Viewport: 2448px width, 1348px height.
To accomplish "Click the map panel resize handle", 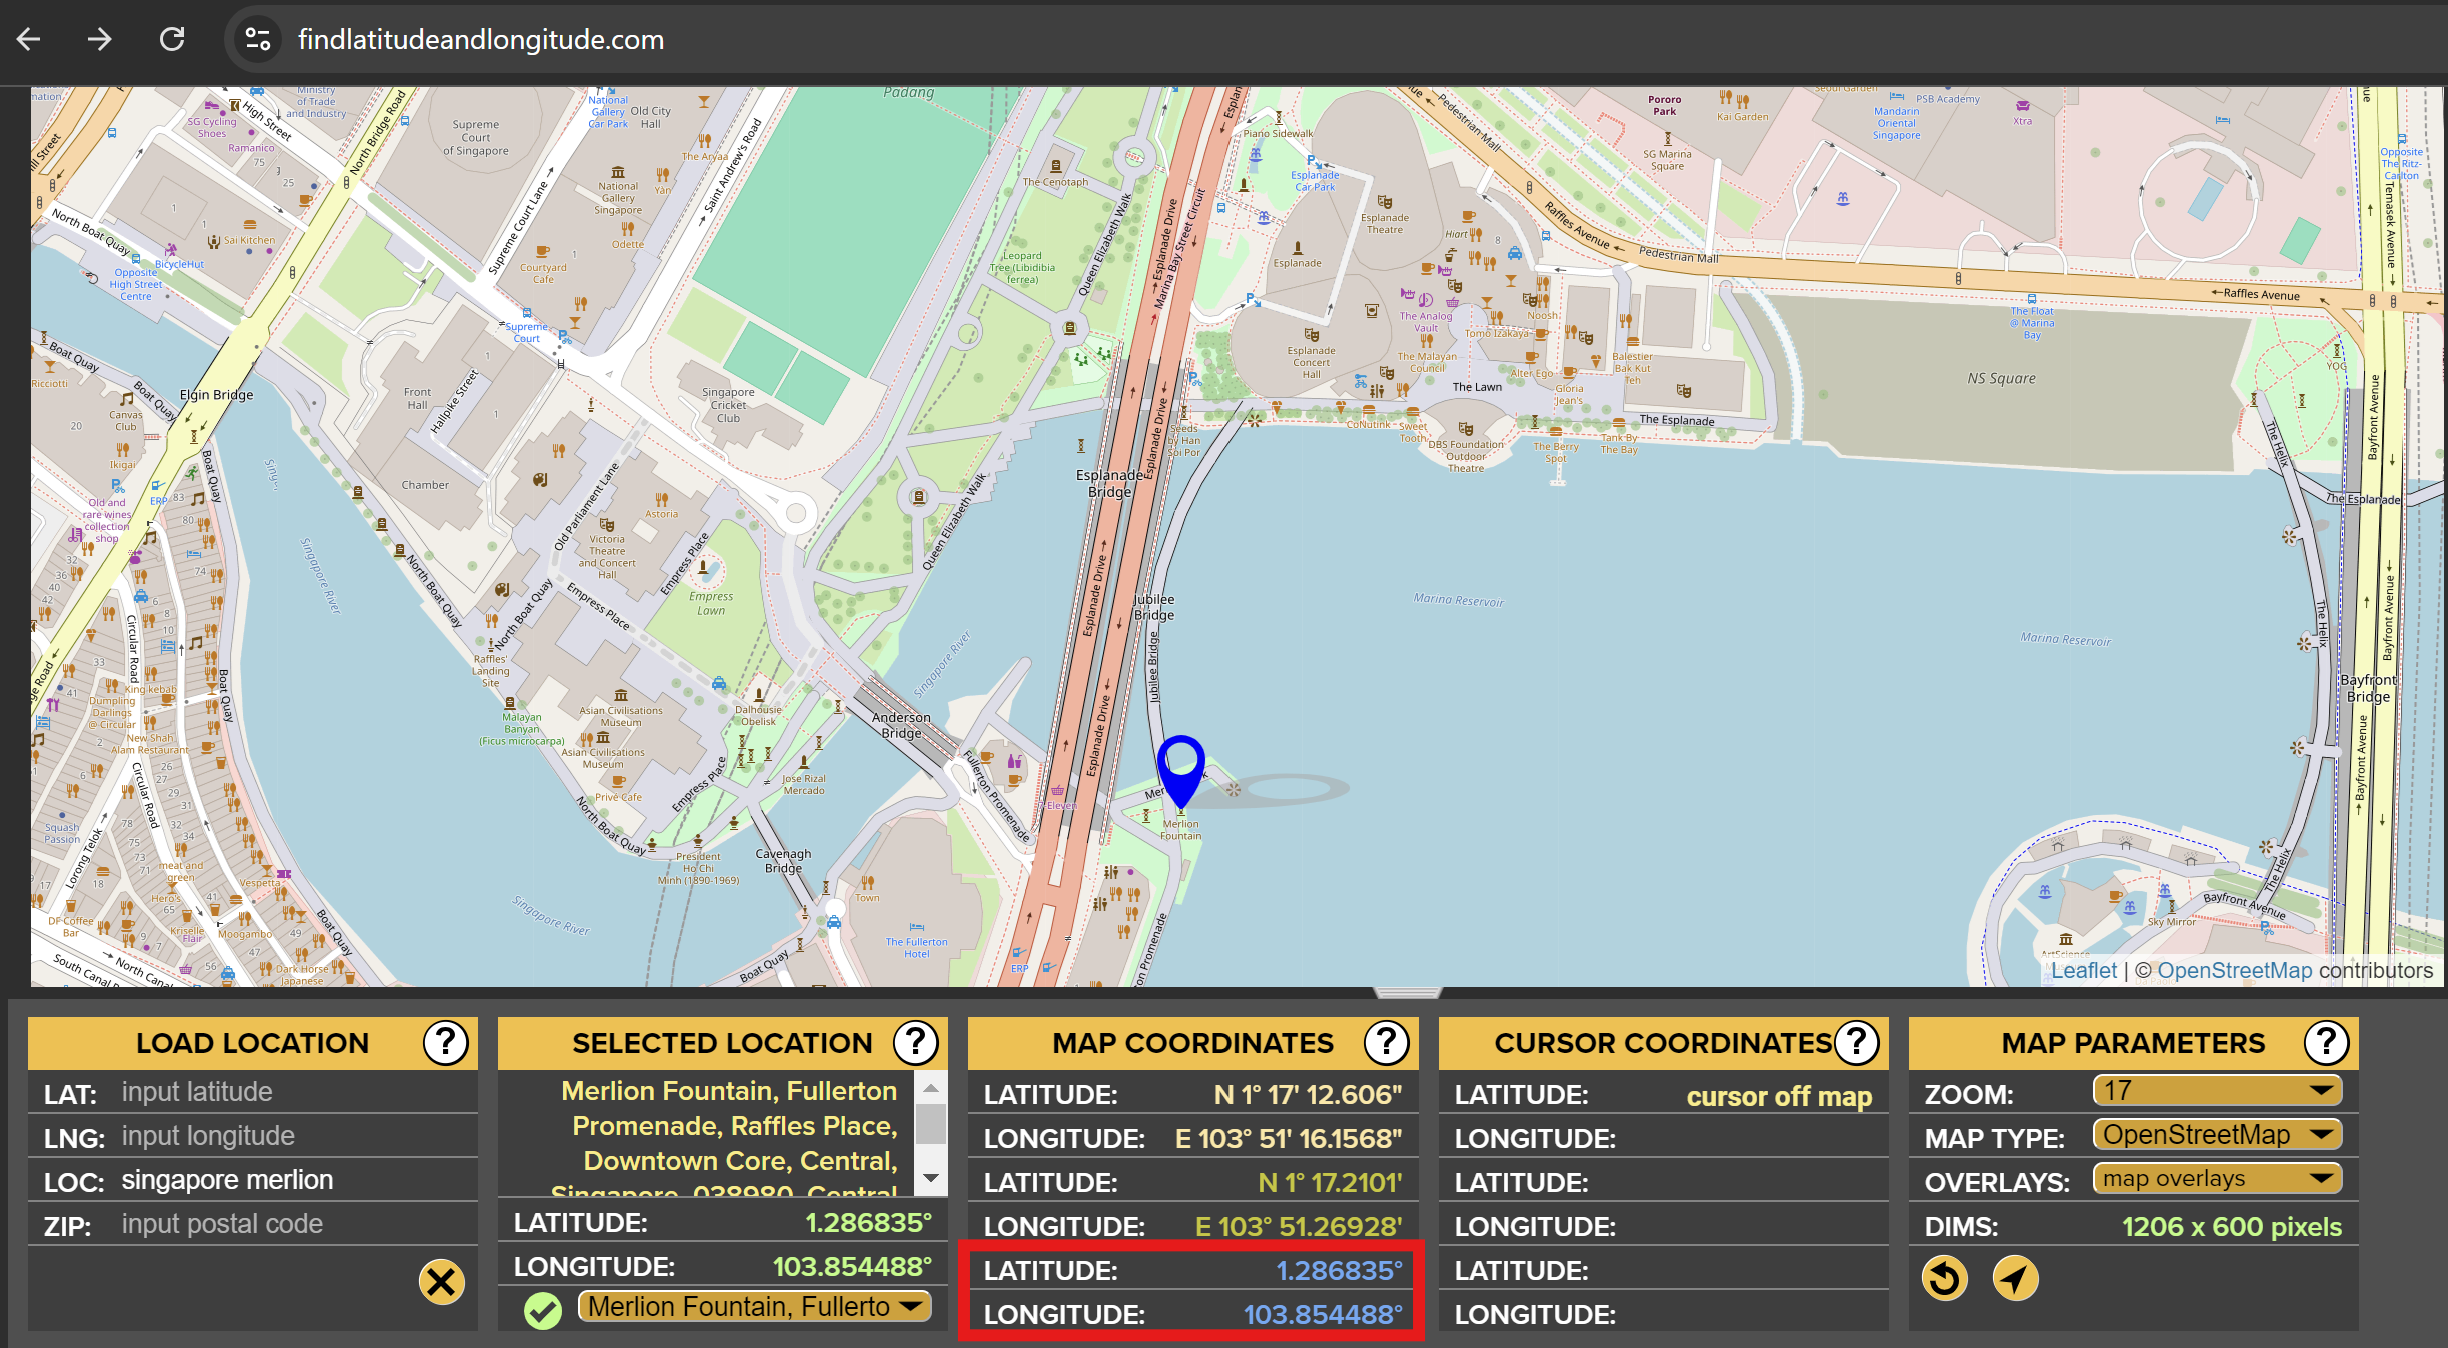I will [x=1407, y=993].
